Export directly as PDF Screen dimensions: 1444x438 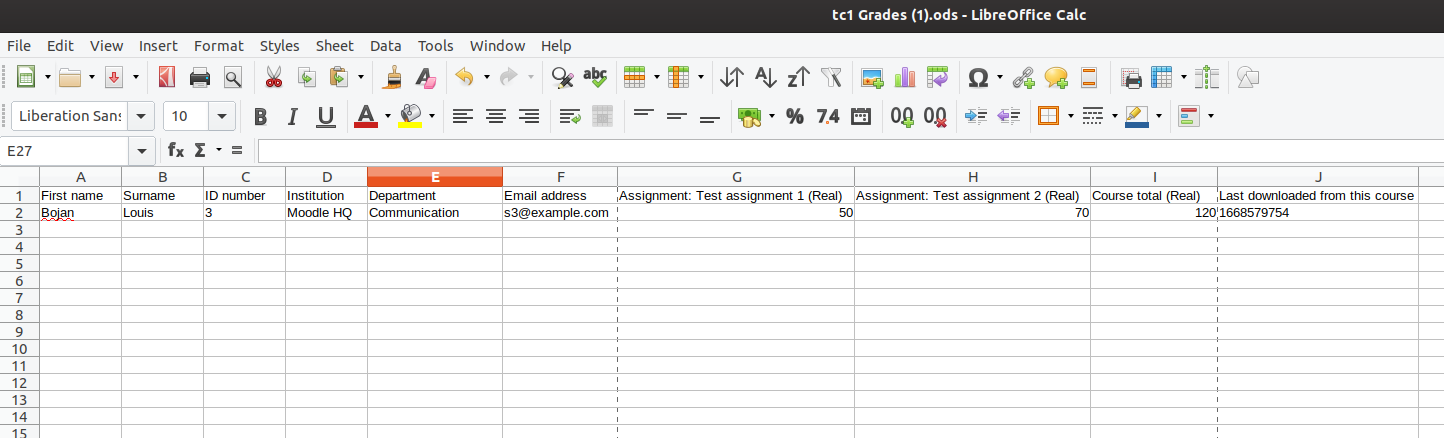pyautogui.click(x=167, y=77)
